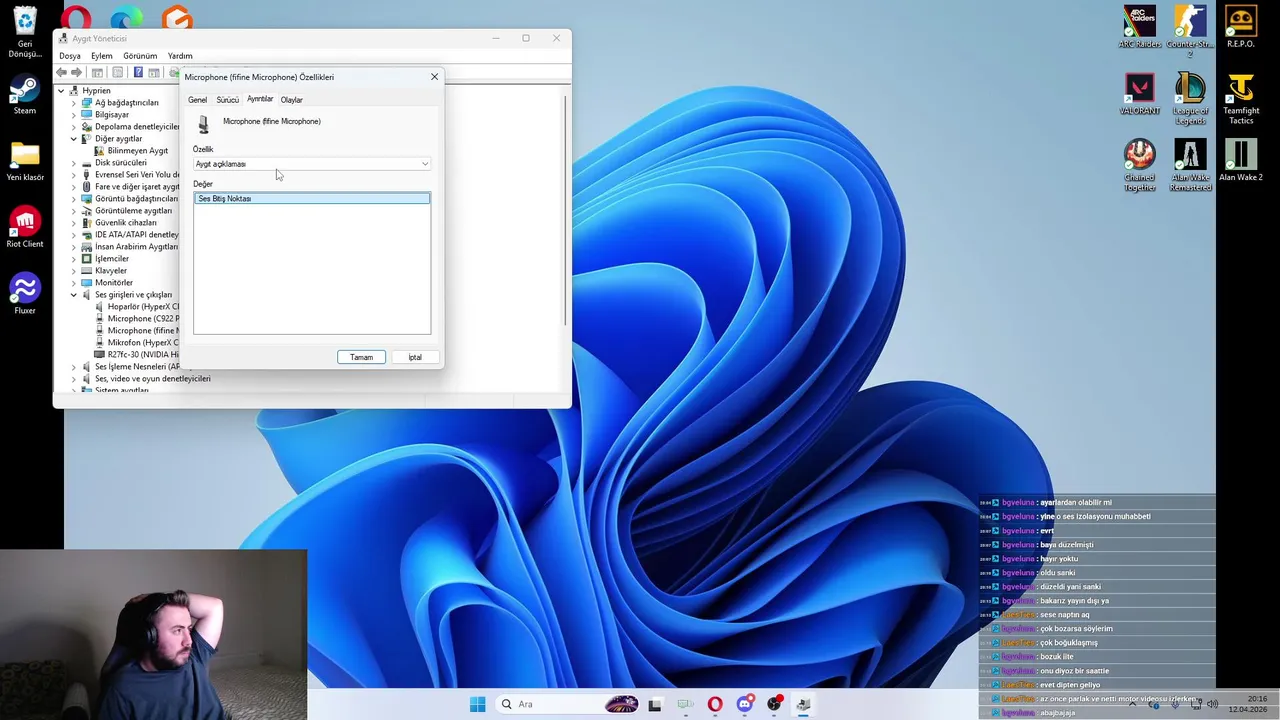This screenshot has height=720, width=1280.
Task: Open Alan Wake 2 desktop shortcut
Action: [x=1241, y=160]
